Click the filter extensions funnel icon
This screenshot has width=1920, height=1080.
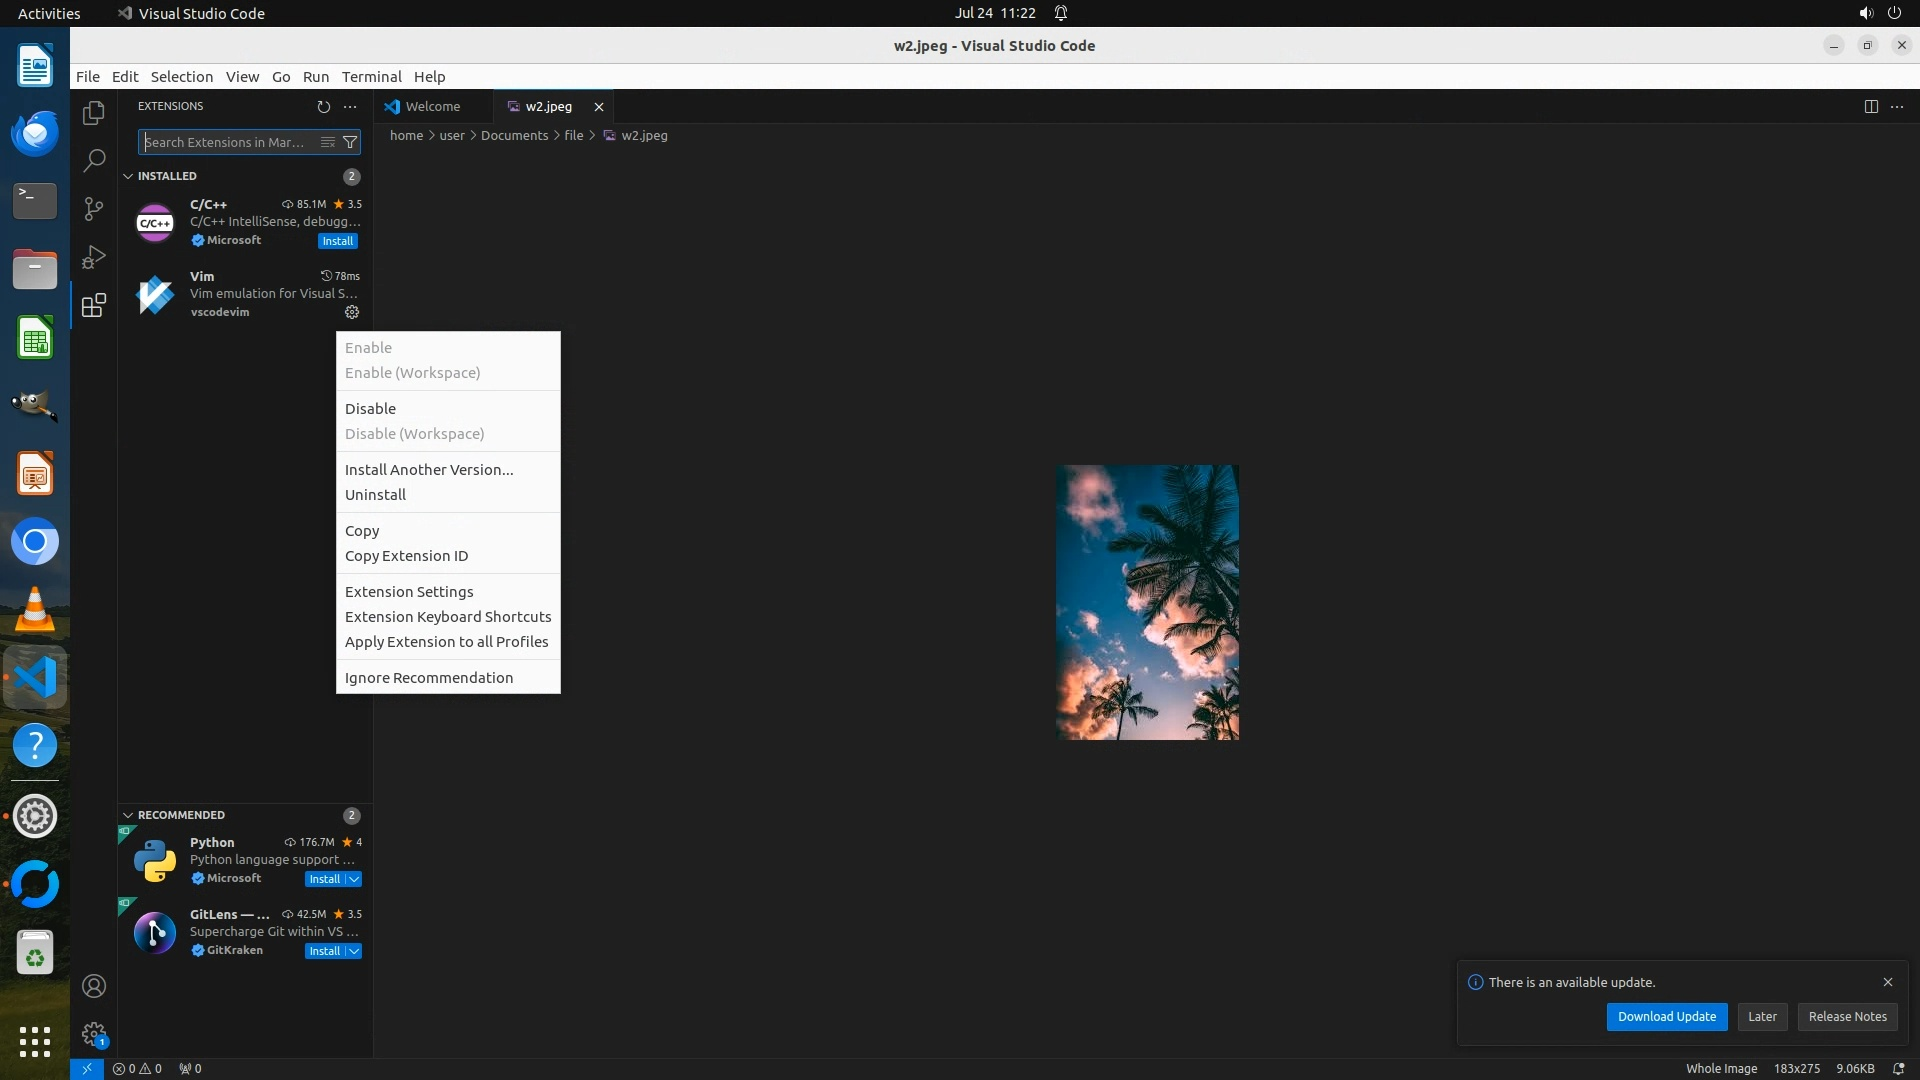350,142
